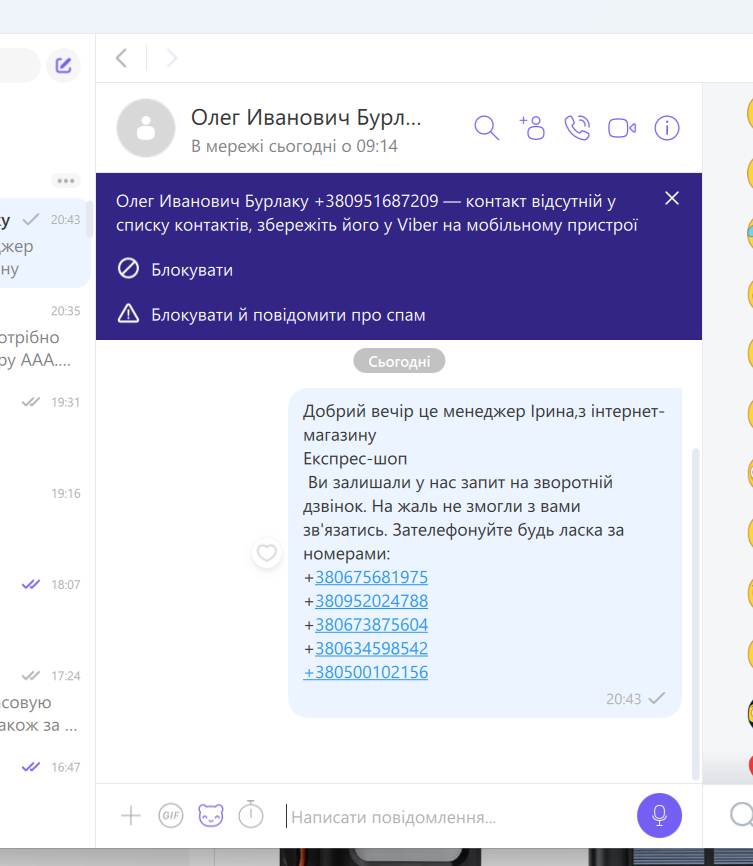Open the GIF picker

pyautogui.click(x=171, y=816)
